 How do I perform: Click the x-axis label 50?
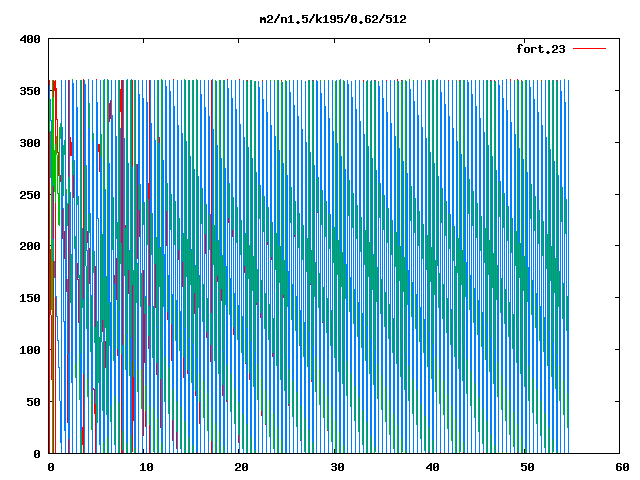pos(527,467)
